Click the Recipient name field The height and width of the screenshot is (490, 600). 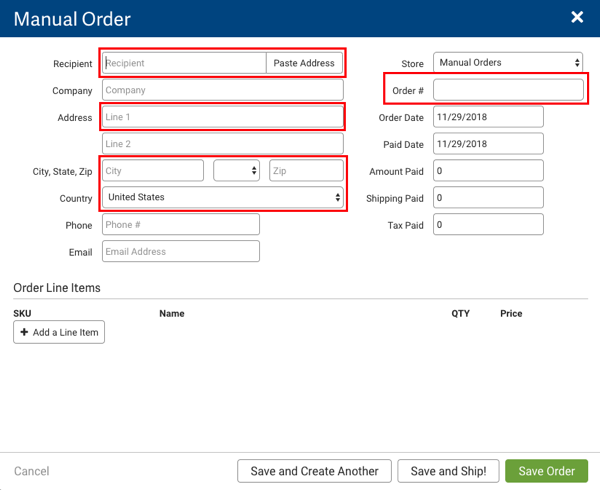coord(184,63)
